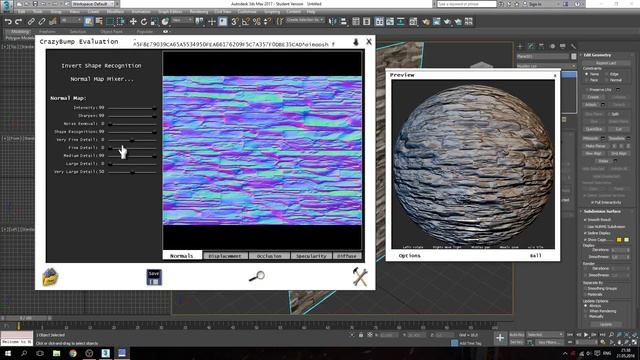This screenshot has width=640, height=360.
Task: Toggle the Percent Snap icon
Action: pyautogui.click(x=257, y=21)
